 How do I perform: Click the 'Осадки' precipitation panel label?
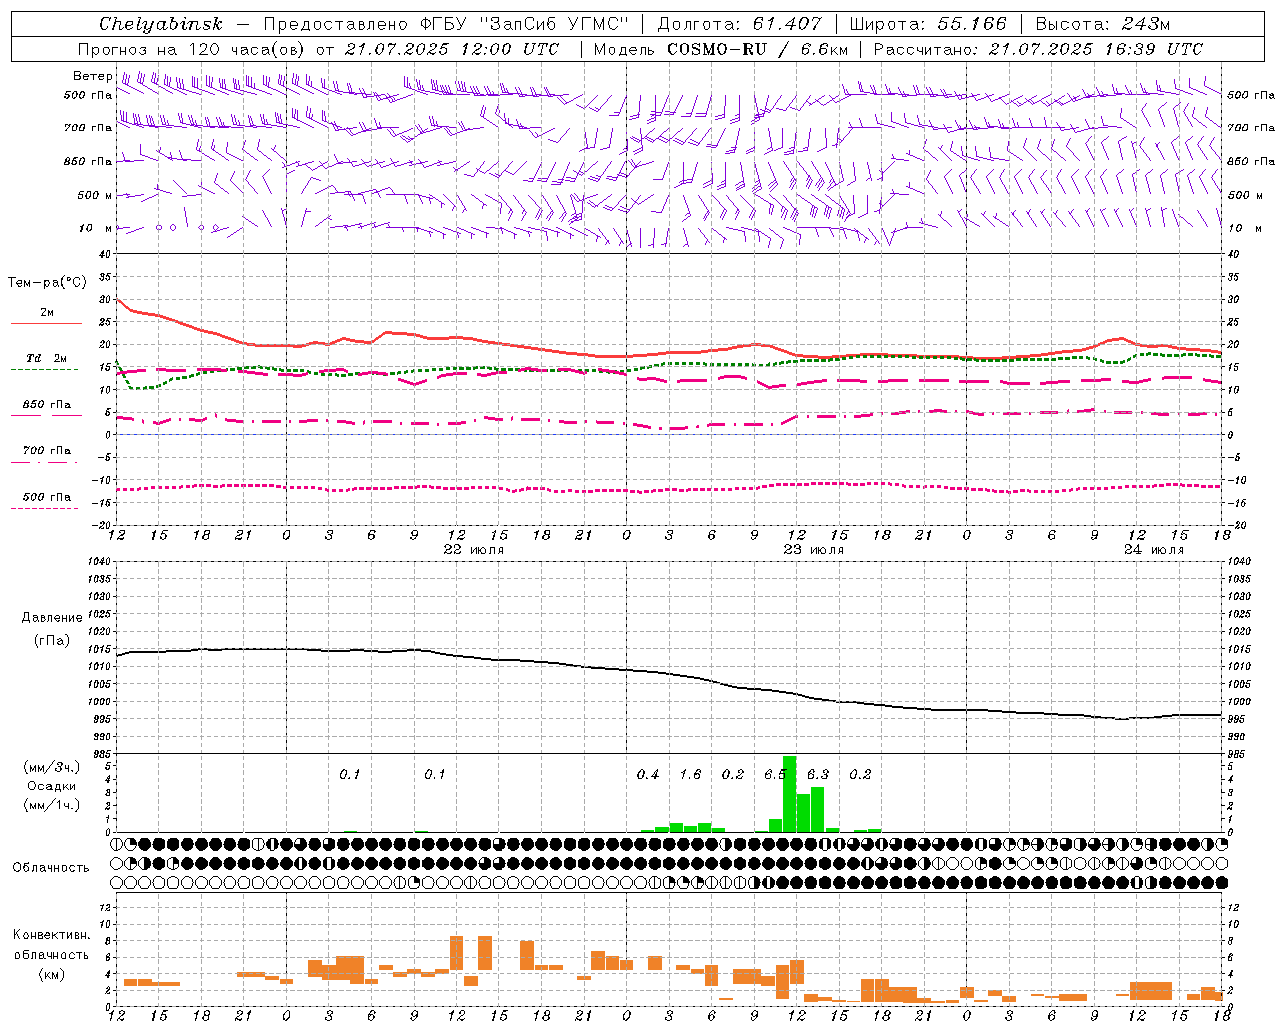(51, 786)
